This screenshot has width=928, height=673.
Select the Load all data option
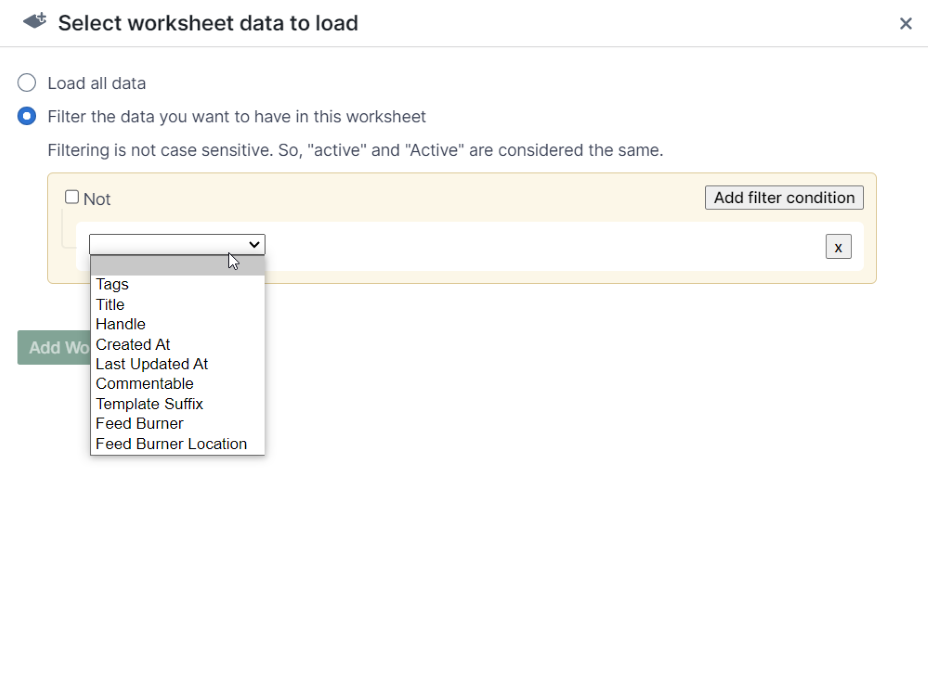click(26, 83)
